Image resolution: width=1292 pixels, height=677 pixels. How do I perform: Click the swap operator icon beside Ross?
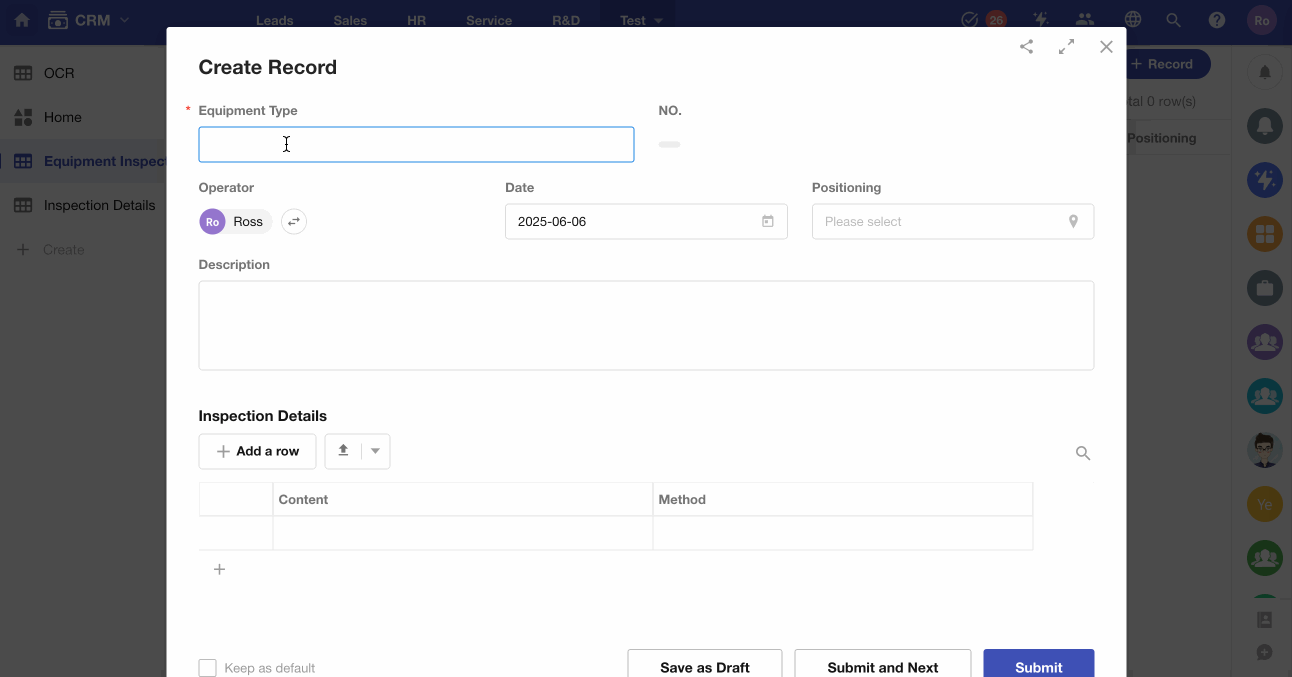click(293, 222)
